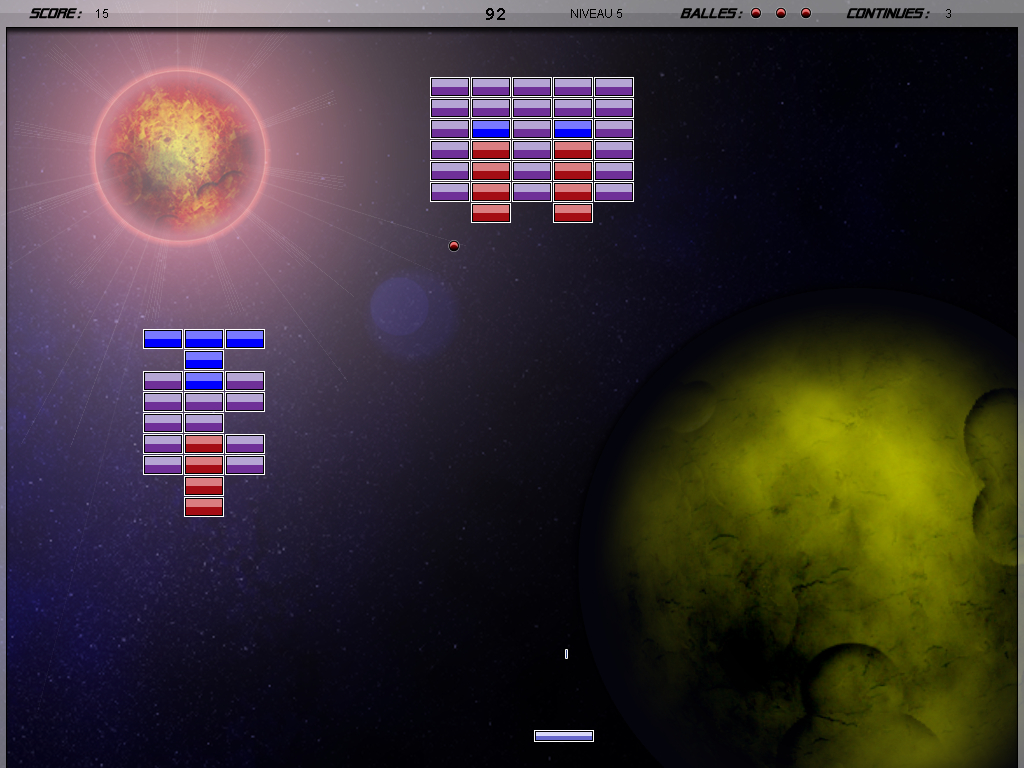The width and height of the screenshot is (1024, 768).
Task: Click the score value 15
Action: click(x=102, y=14)
